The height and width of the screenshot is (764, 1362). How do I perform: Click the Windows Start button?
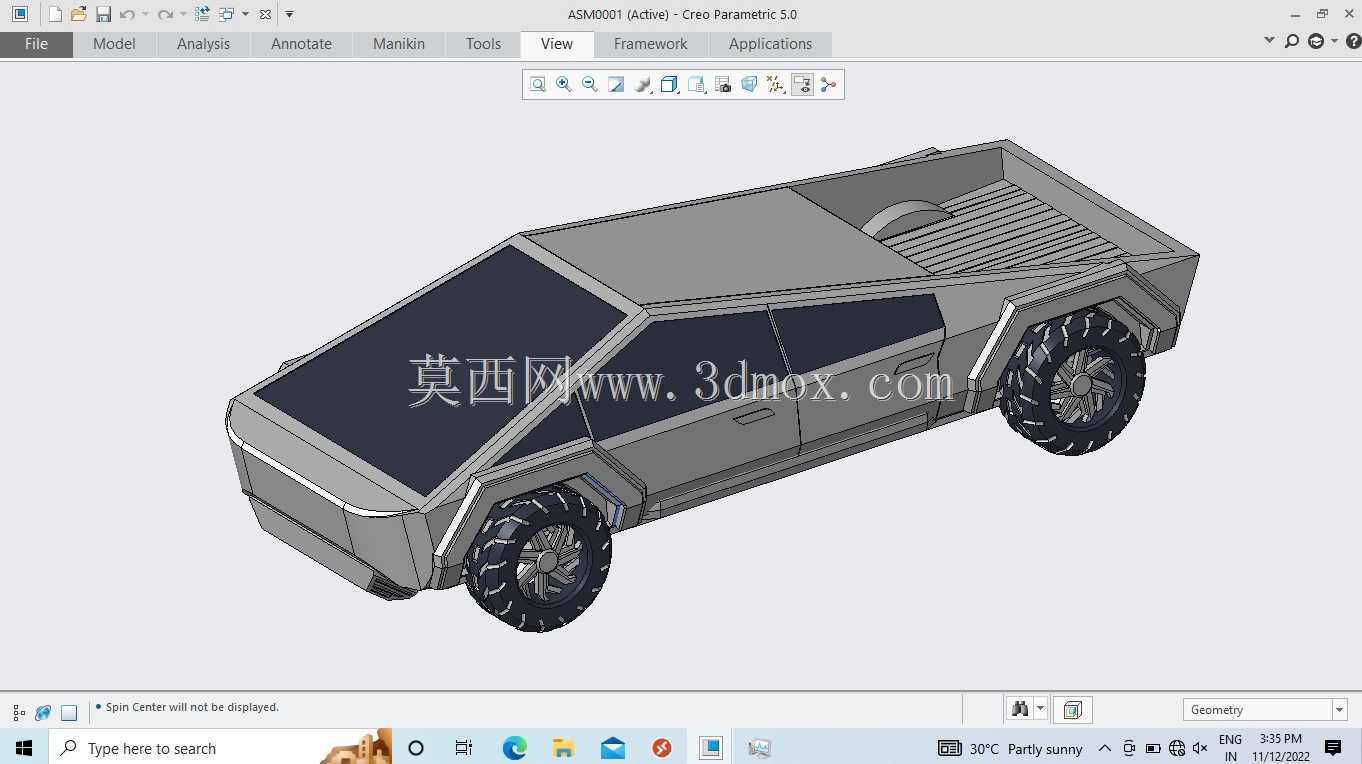pyautogui.click(x=24, y=748)
